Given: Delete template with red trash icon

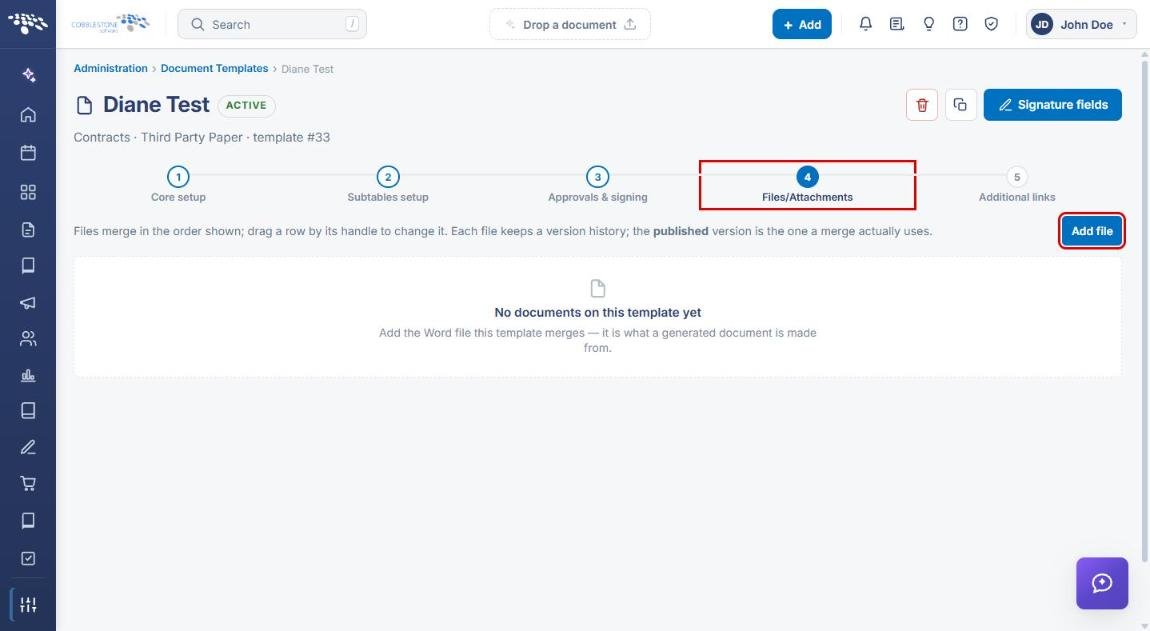Looking at the screenshot, I should click(x=922, y=105).
